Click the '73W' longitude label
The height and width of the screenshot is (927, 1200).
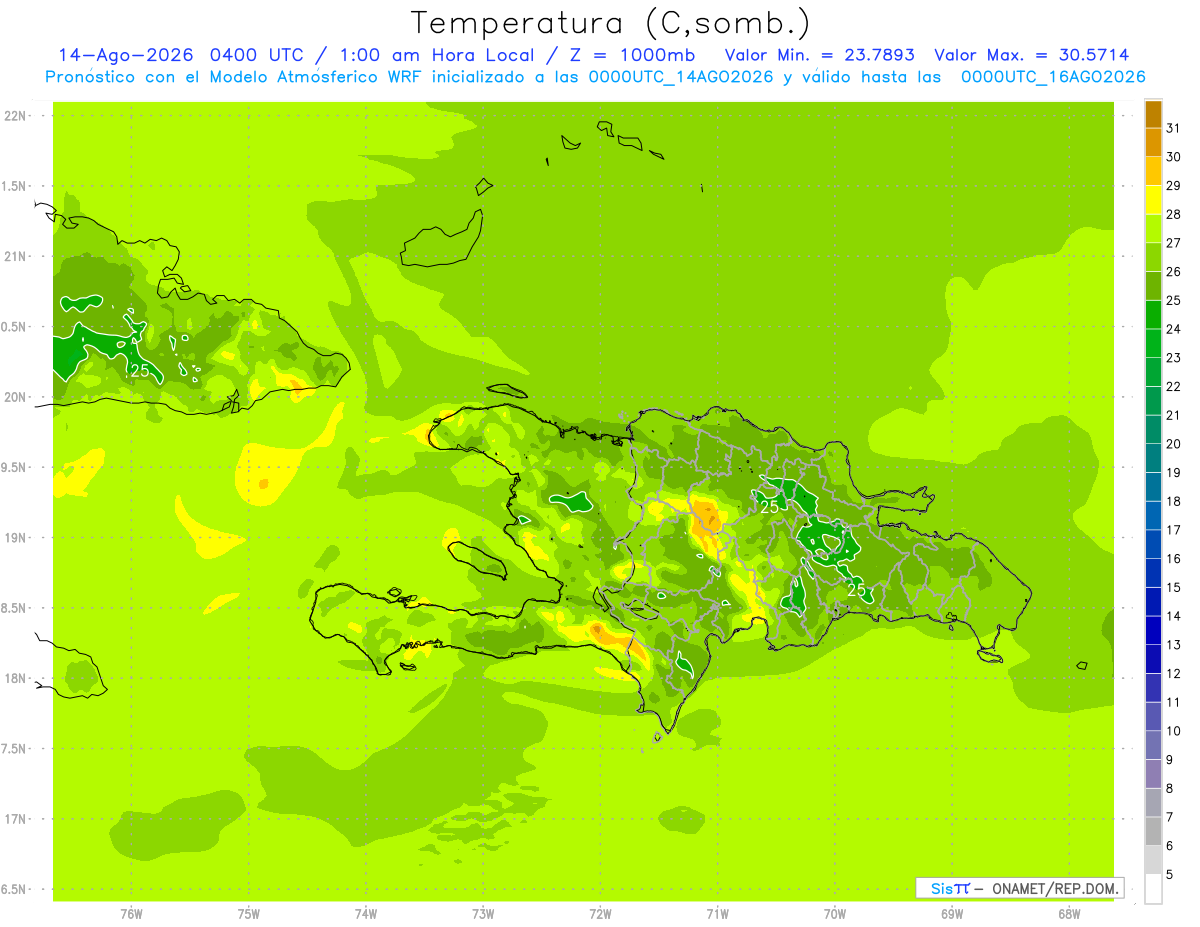pyautogui.click(x=483, y=914)
